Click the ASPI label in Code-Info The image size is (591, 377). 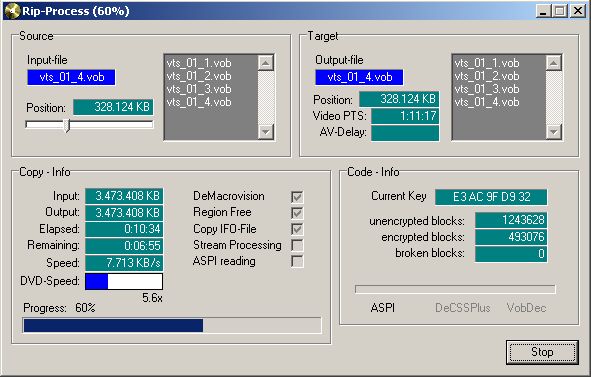(x=383, y=308)
